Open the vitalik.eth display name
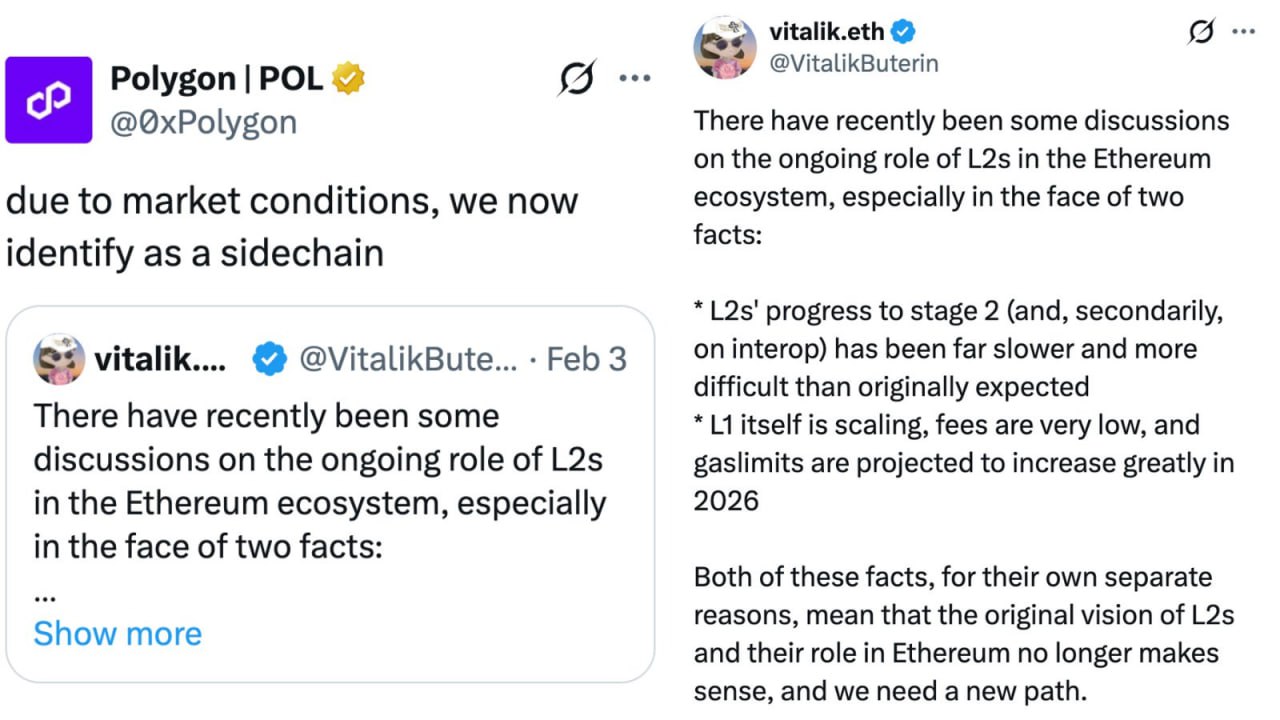Screen dimensions: 1280x720 828,32
